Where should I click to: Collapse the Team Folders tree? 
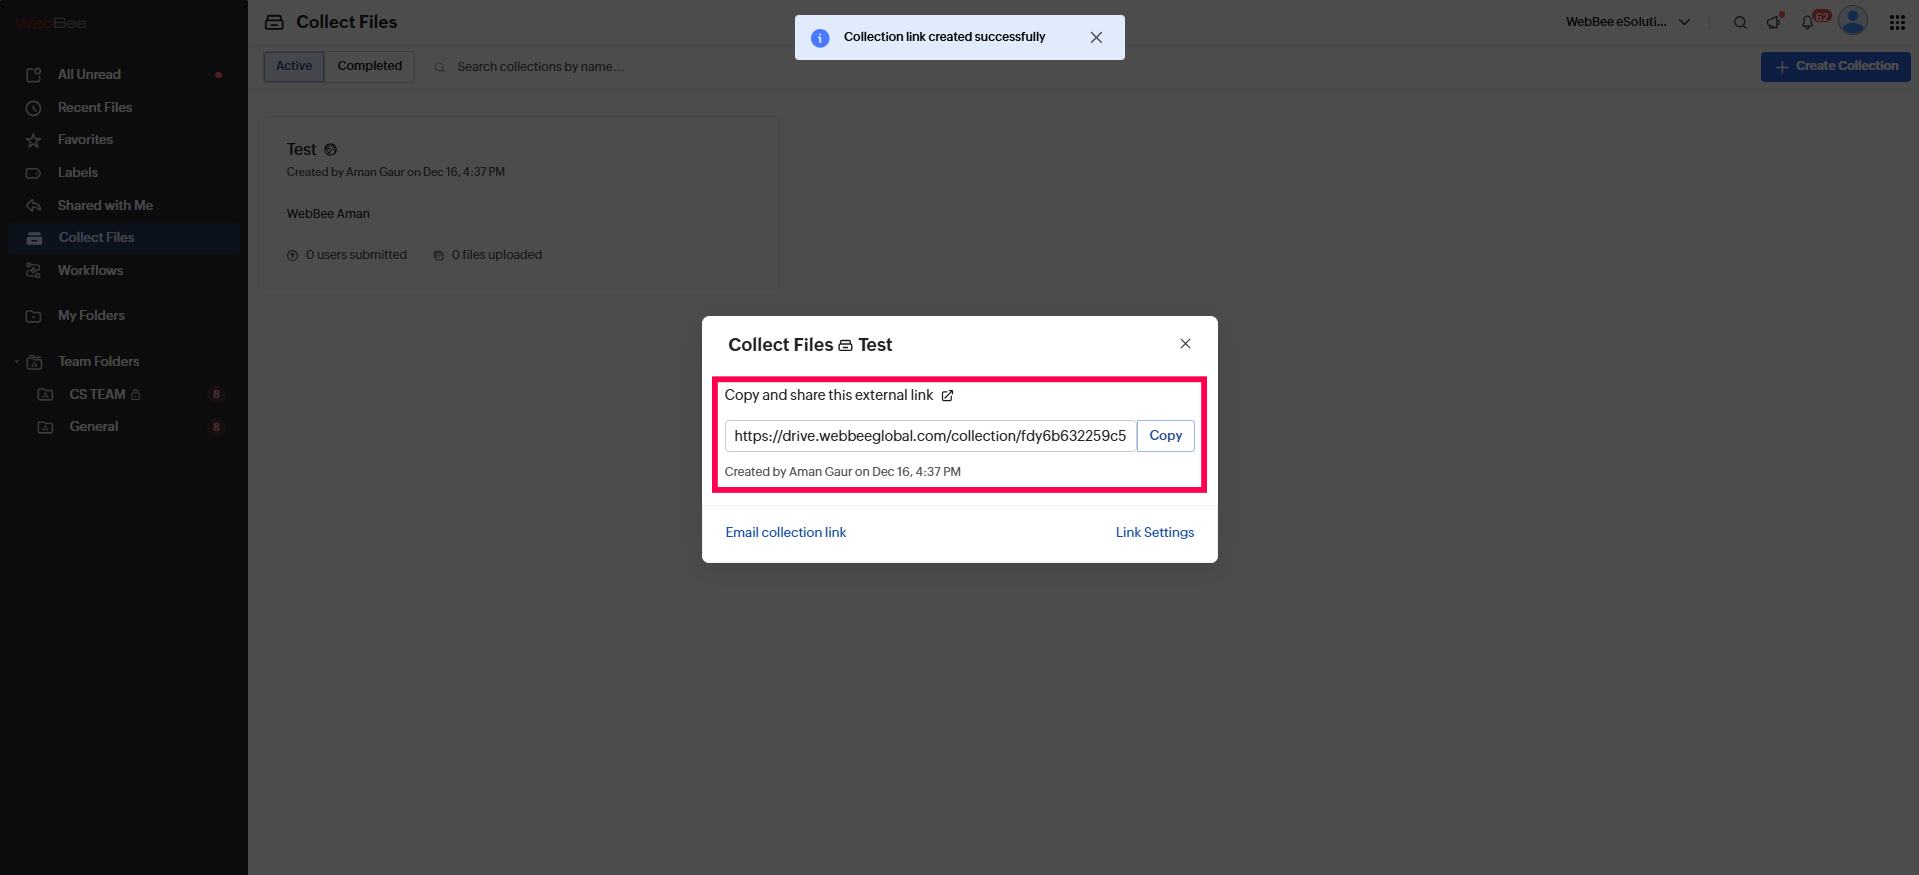point(16,362)
